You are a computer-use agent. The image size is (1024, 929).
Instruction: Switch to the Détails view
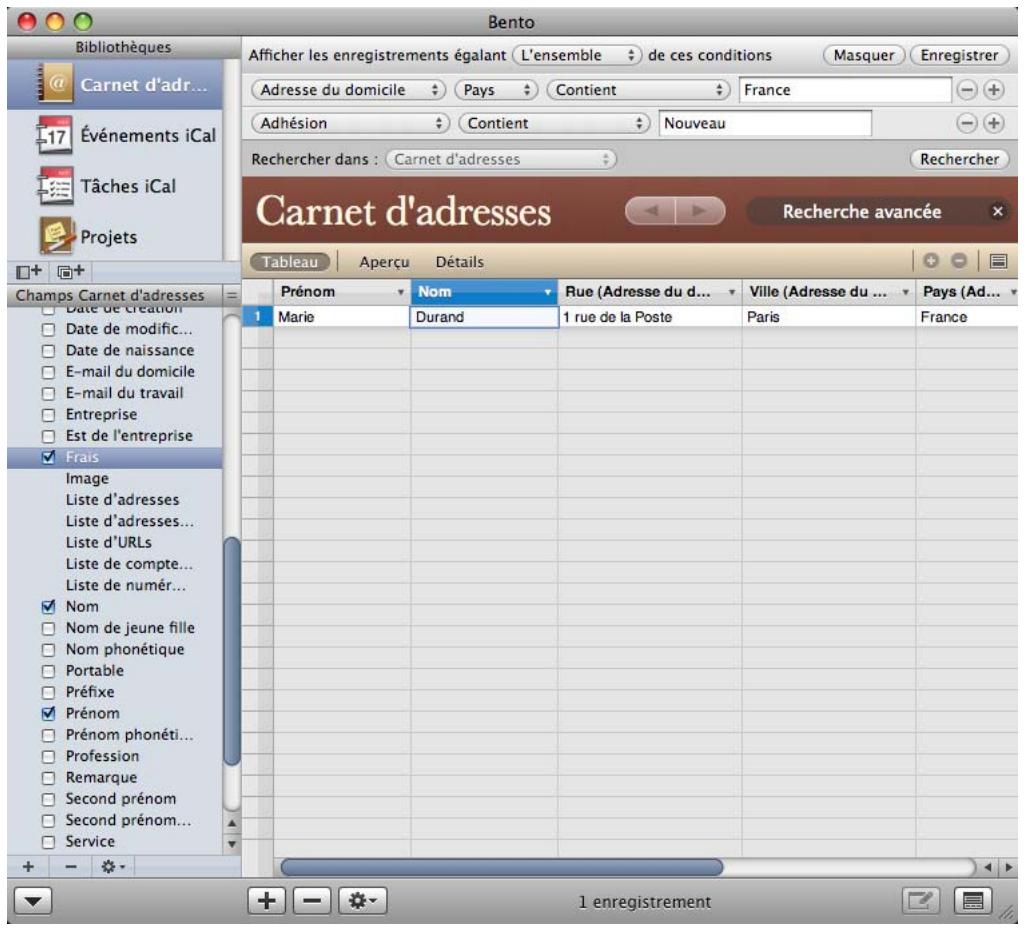pos(460,262)
